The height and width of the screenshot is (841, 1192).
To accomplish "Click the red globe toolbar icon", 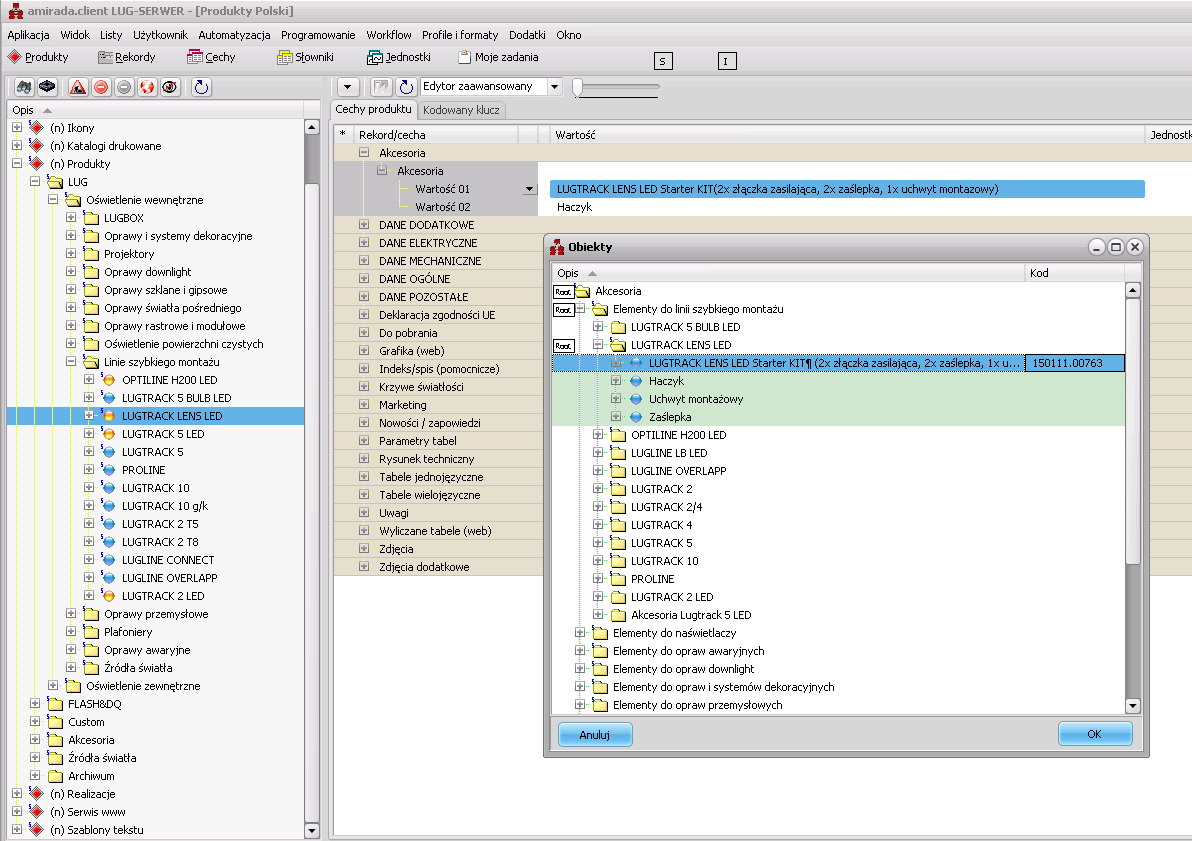I will click(147, 87).
